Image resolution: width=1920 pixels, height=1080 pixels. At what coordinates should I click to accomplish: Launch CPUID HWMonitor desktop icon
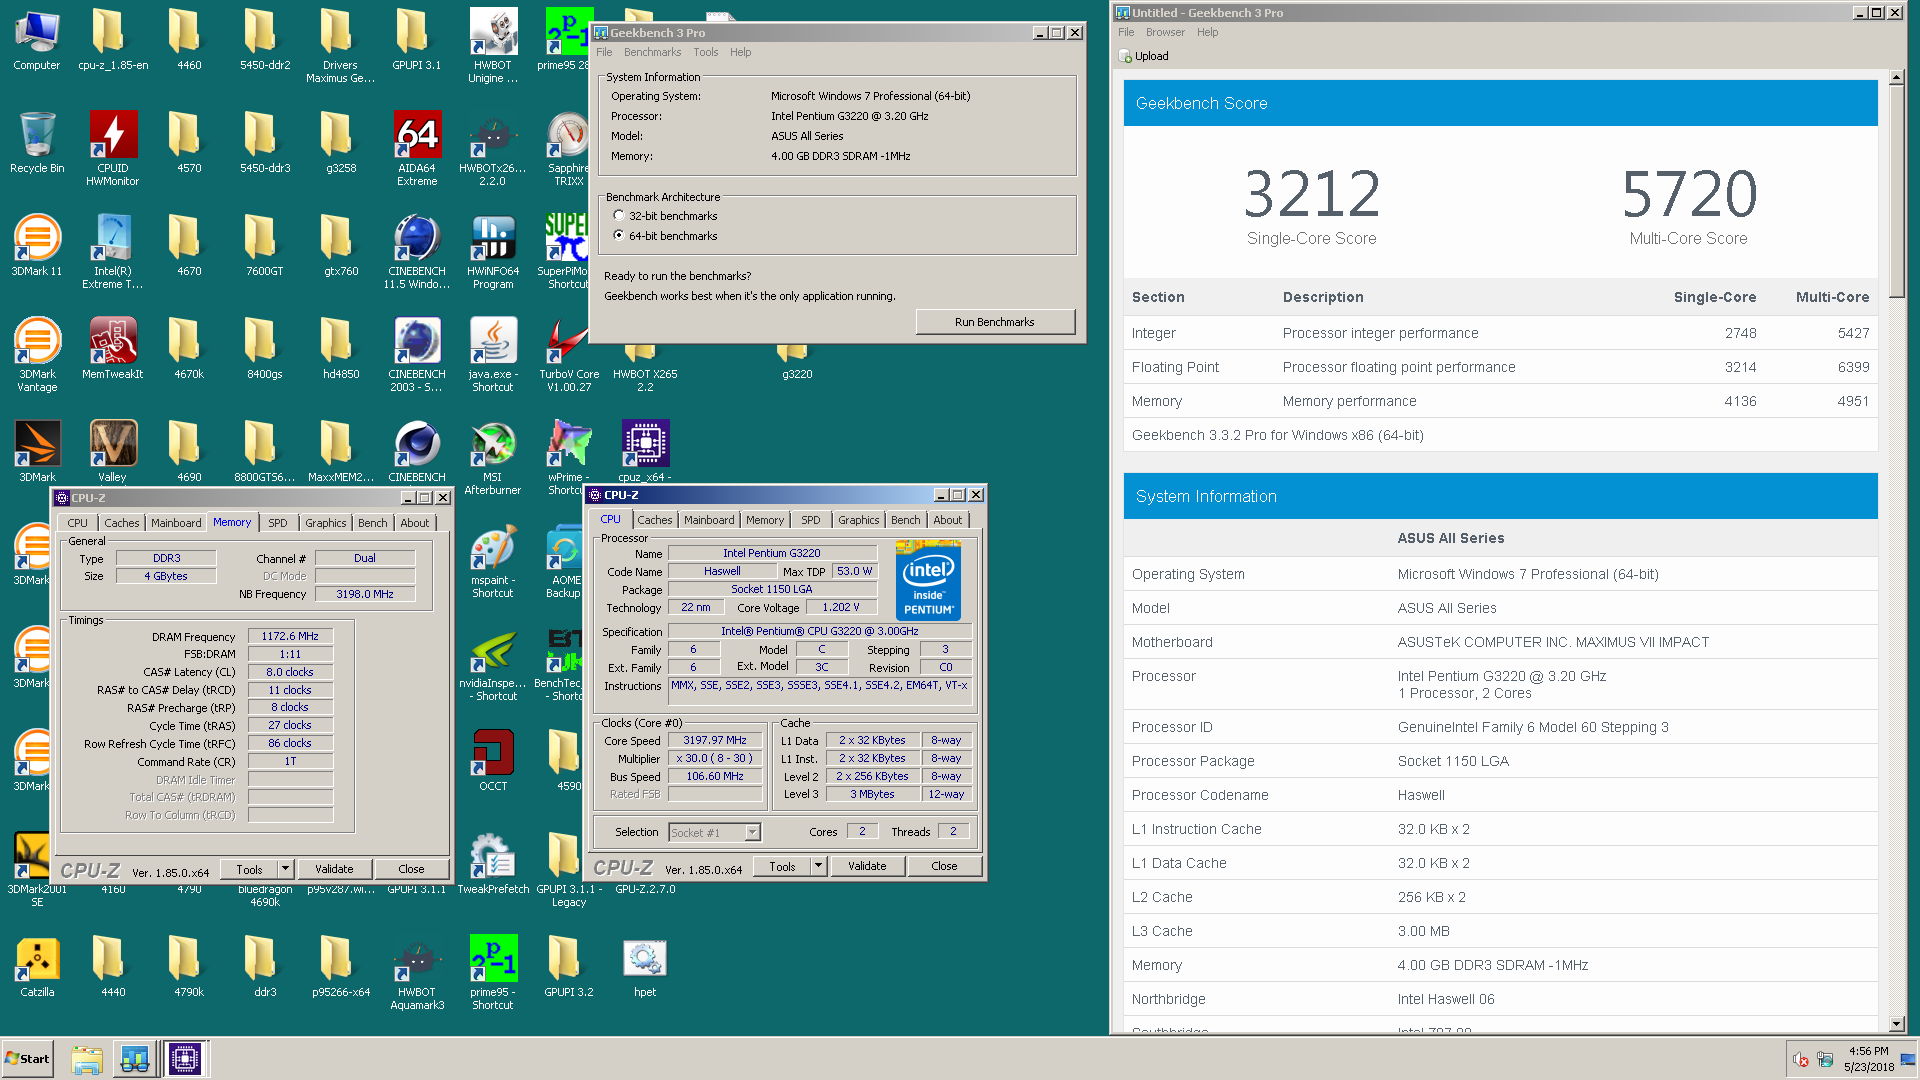pyautogui.click(x=113, y=147)
